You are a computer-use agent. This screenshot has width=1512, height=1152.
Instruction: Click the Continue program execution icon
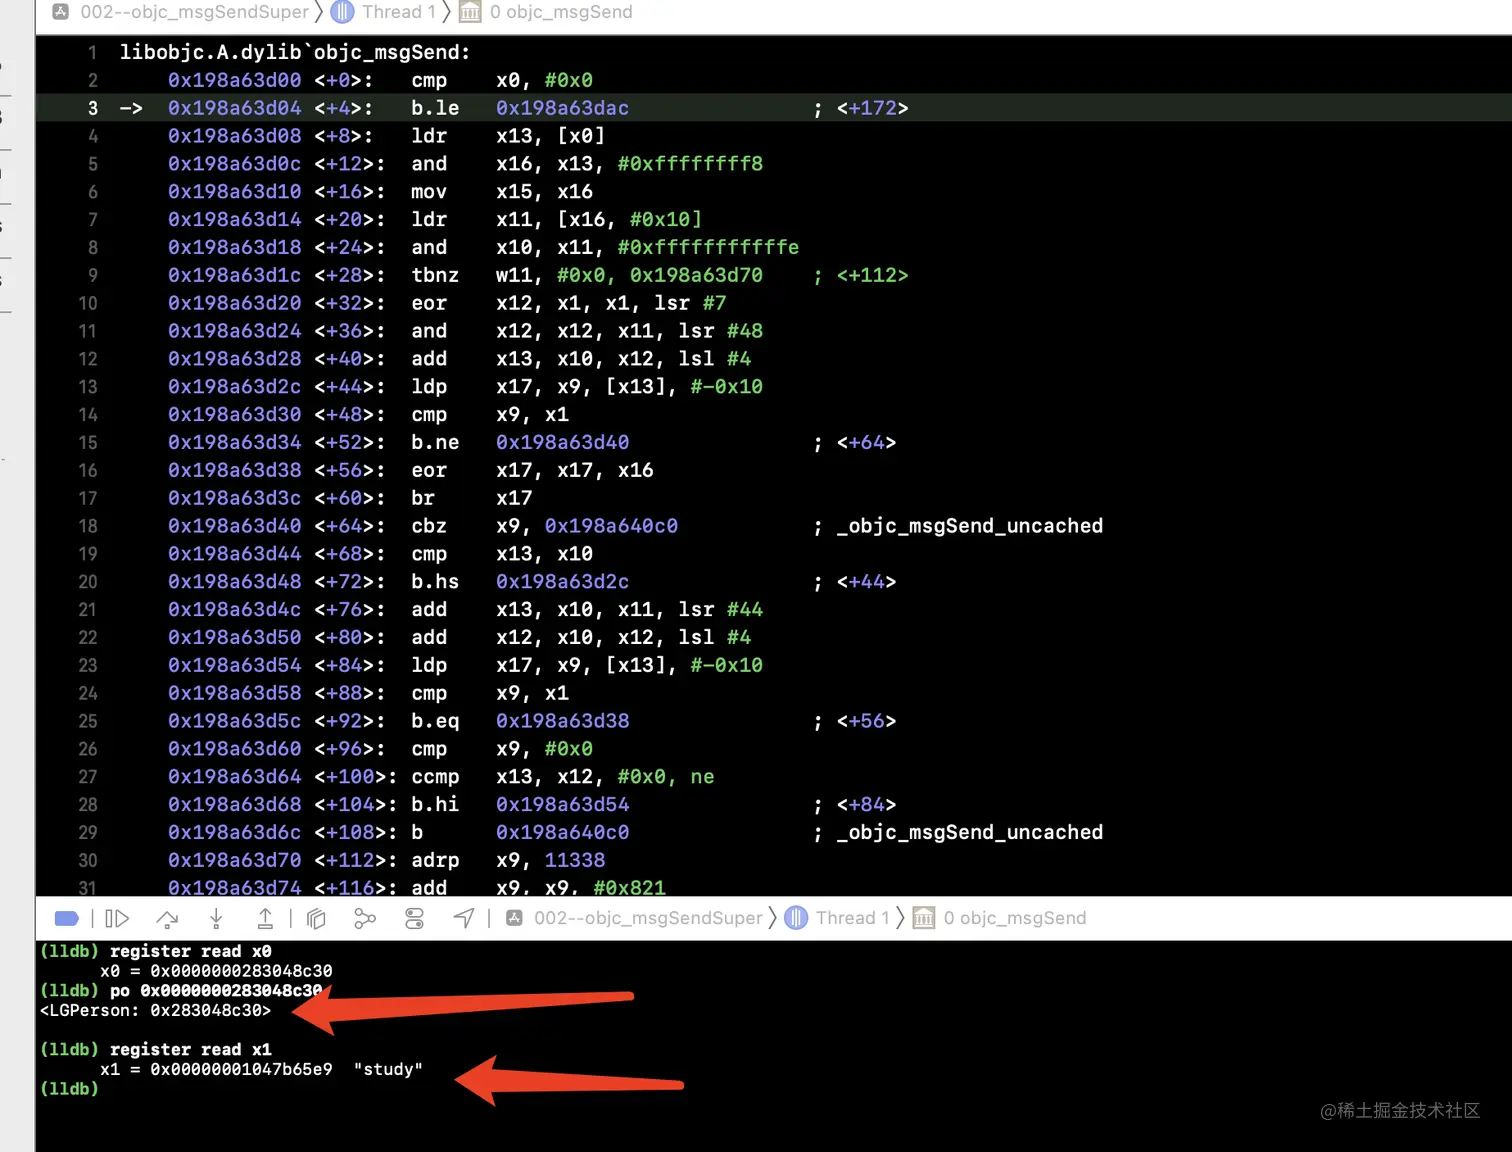pos(117,918)
